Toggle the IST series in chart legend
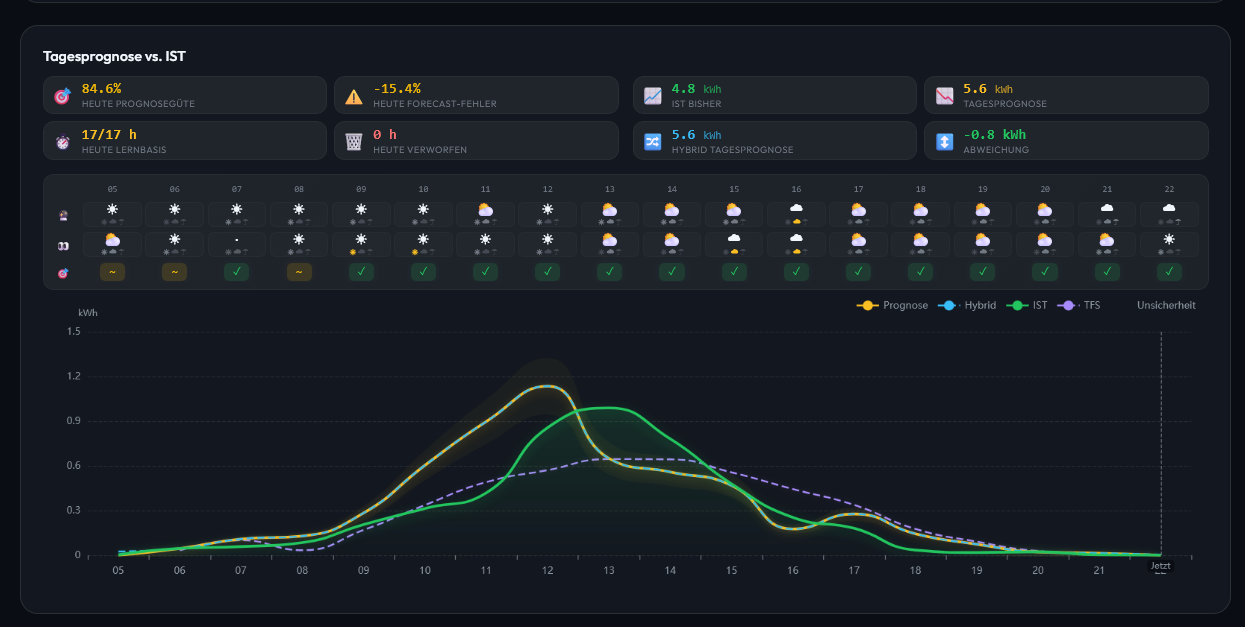This screenshot has width=1245, height=627. click(x=1027, y=305)
